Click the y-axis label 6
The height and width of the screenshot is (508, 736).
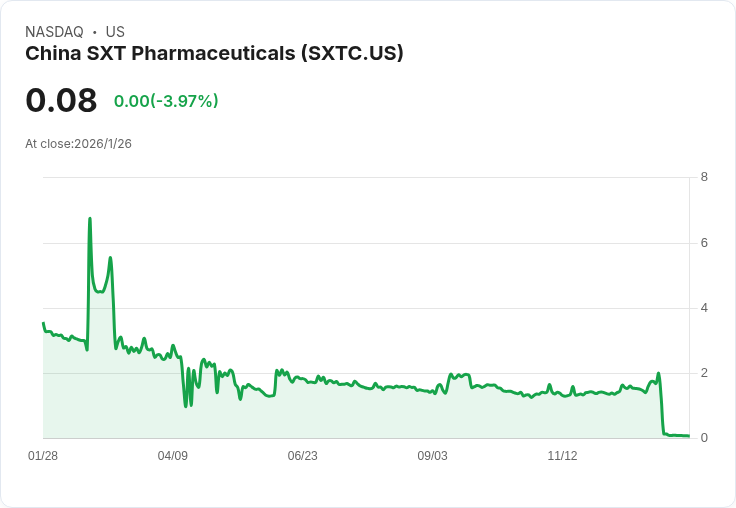pos(704,243)
